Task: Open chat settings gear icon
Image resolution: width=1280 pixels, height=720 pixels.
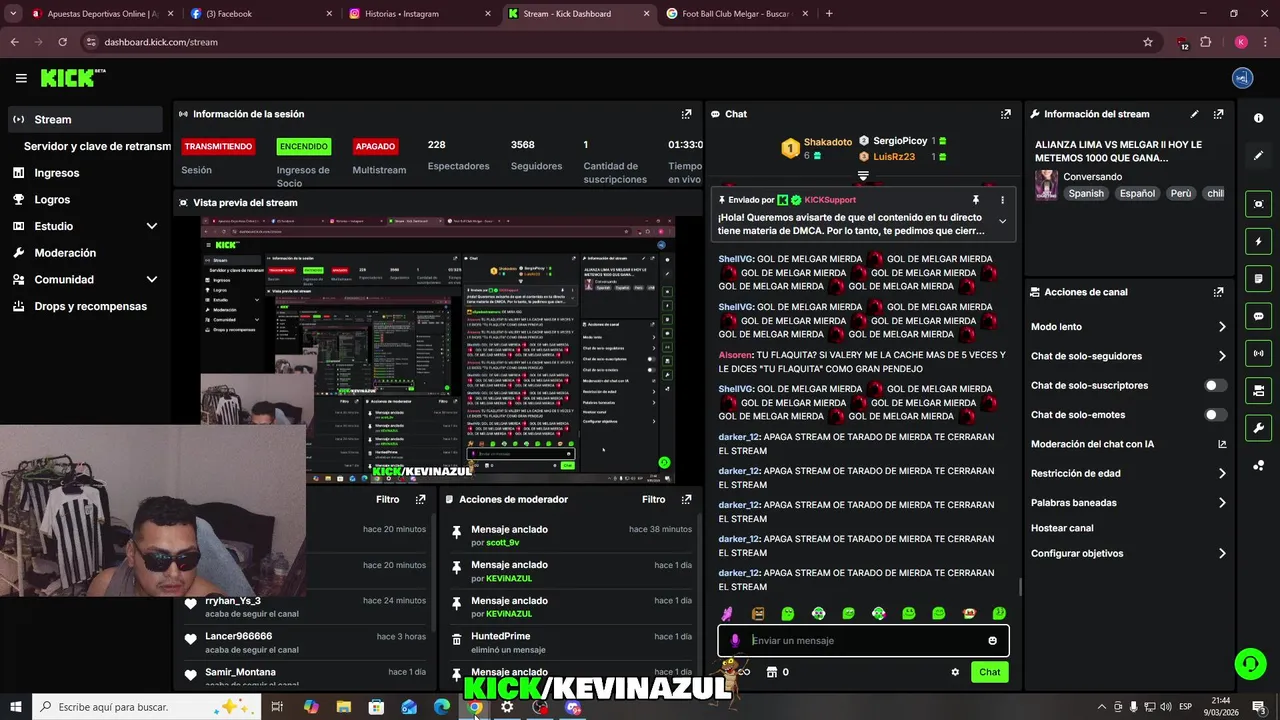Action: click(955, 672)
